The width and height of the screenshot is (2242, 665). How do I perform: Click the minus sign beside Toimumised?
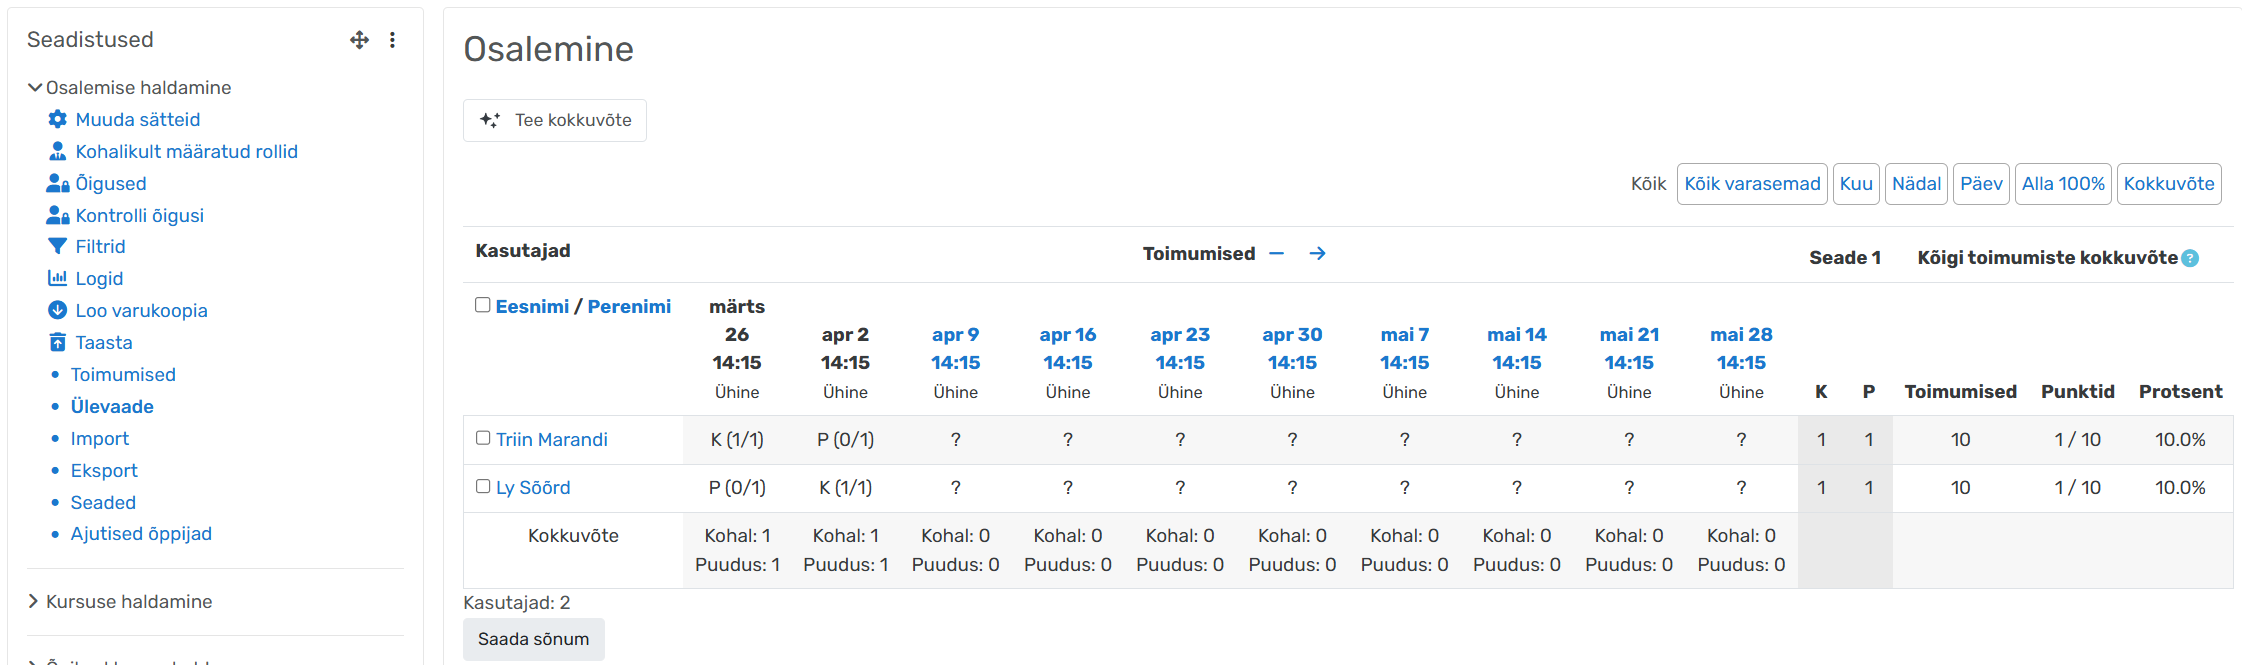[x=1277, y=254]
